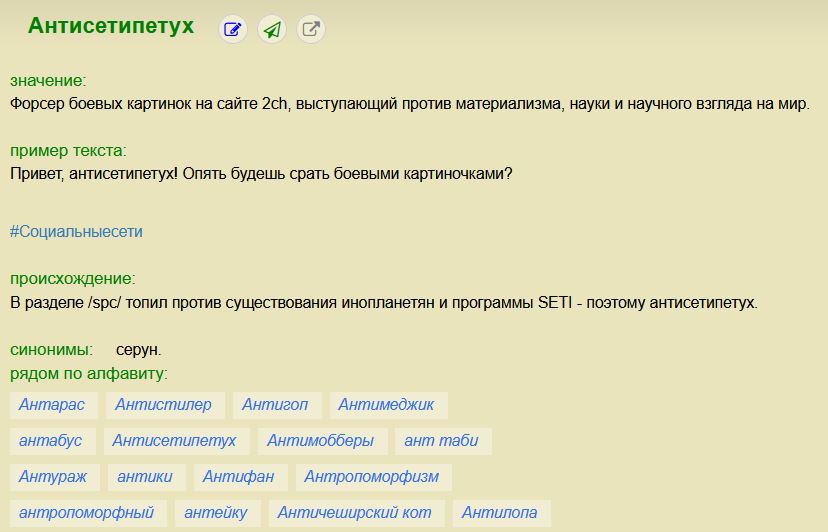Select the Антистилер tag
Screen dimensions: 828x532
point(163,405)
